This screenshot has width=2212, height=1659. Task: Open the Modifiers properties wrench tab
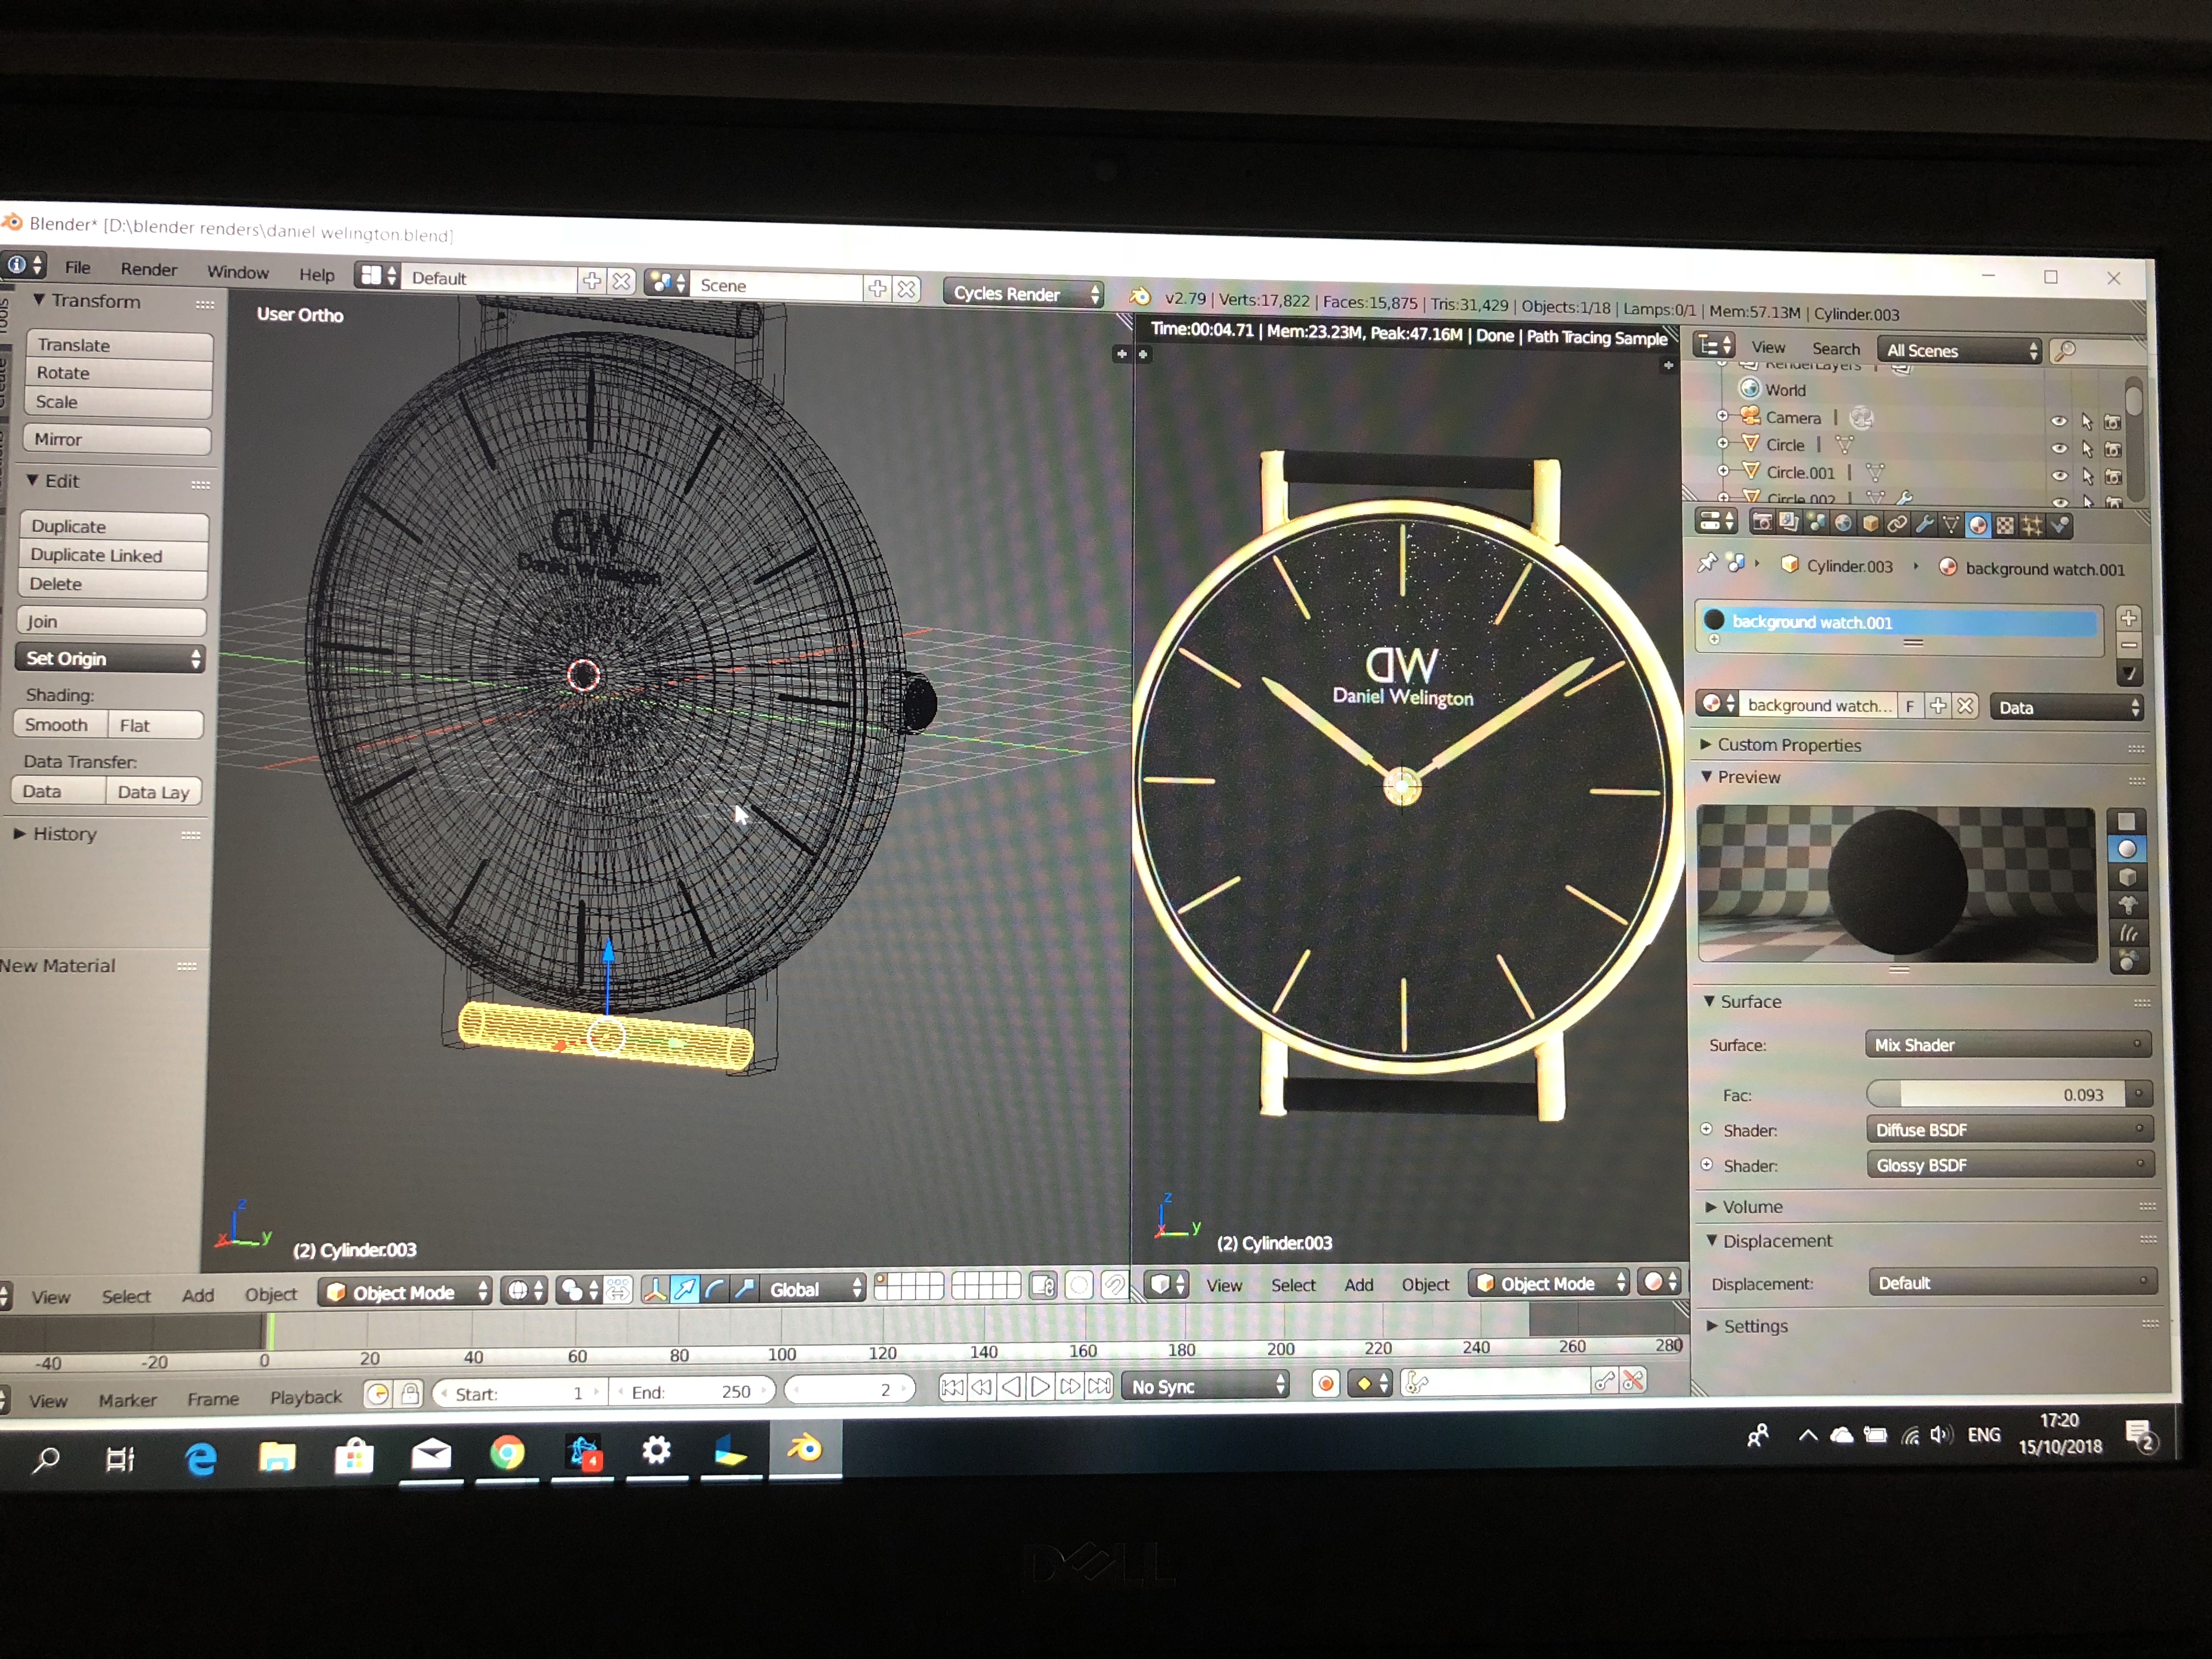coord(1924,524)
